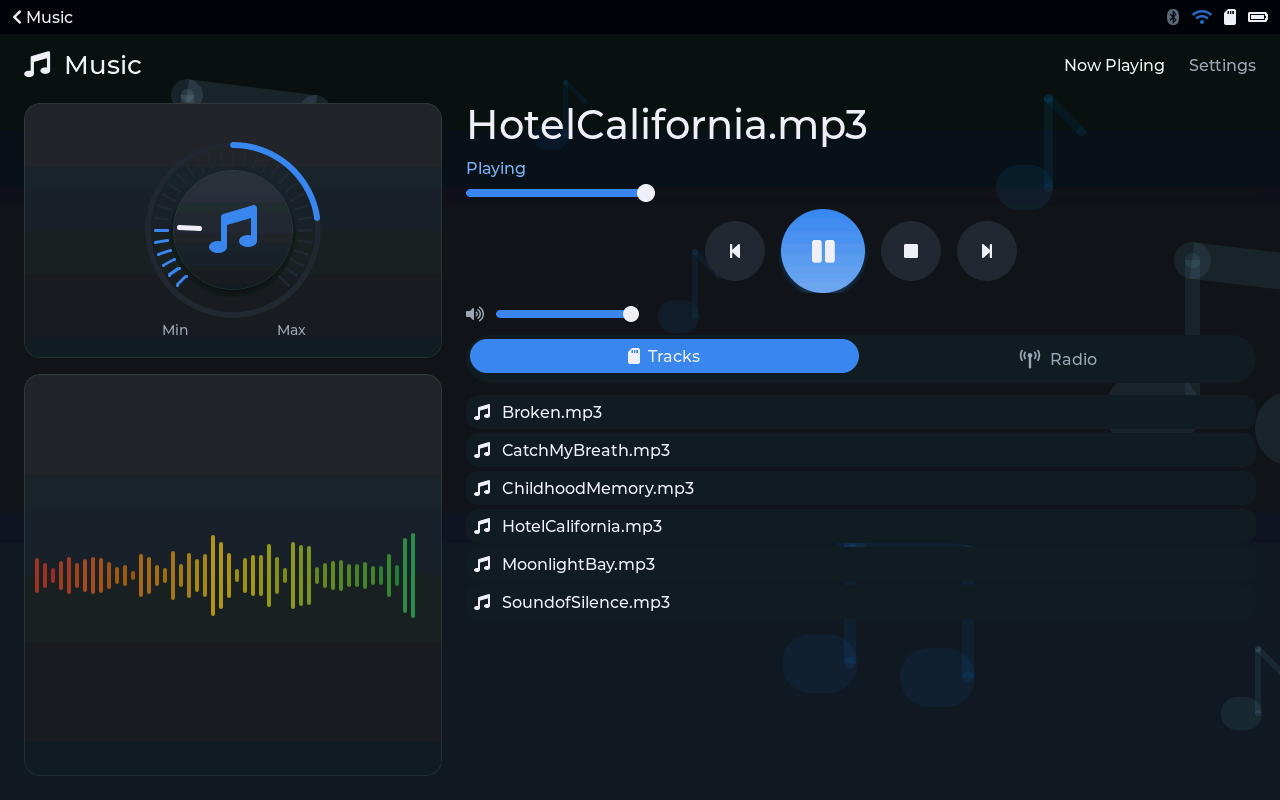Screen dimensions: 1280x800
Task: Click the Playing status text
Action: tap(496, 168)
